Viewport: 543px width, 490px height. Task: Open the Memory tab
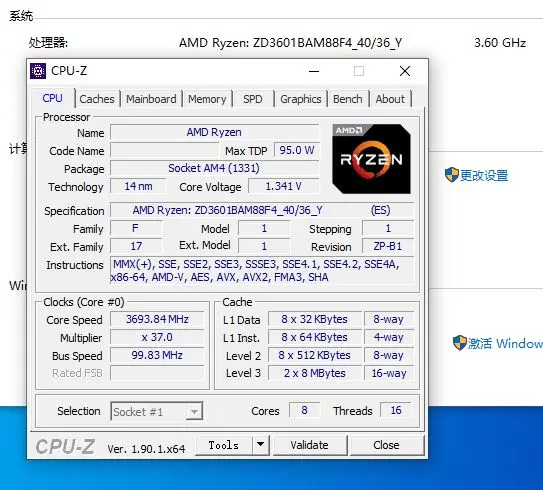tap(207, 99)
